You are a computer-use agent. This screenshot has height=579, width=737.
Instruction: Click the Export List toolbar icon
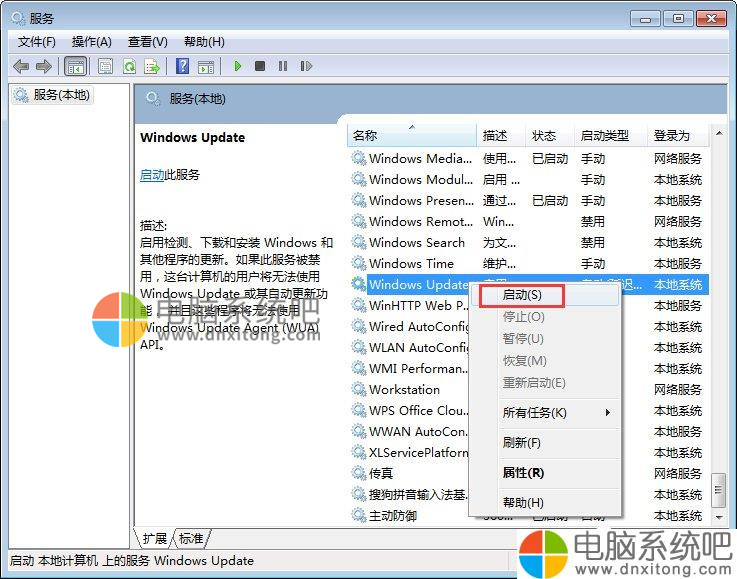pos(152,66)
